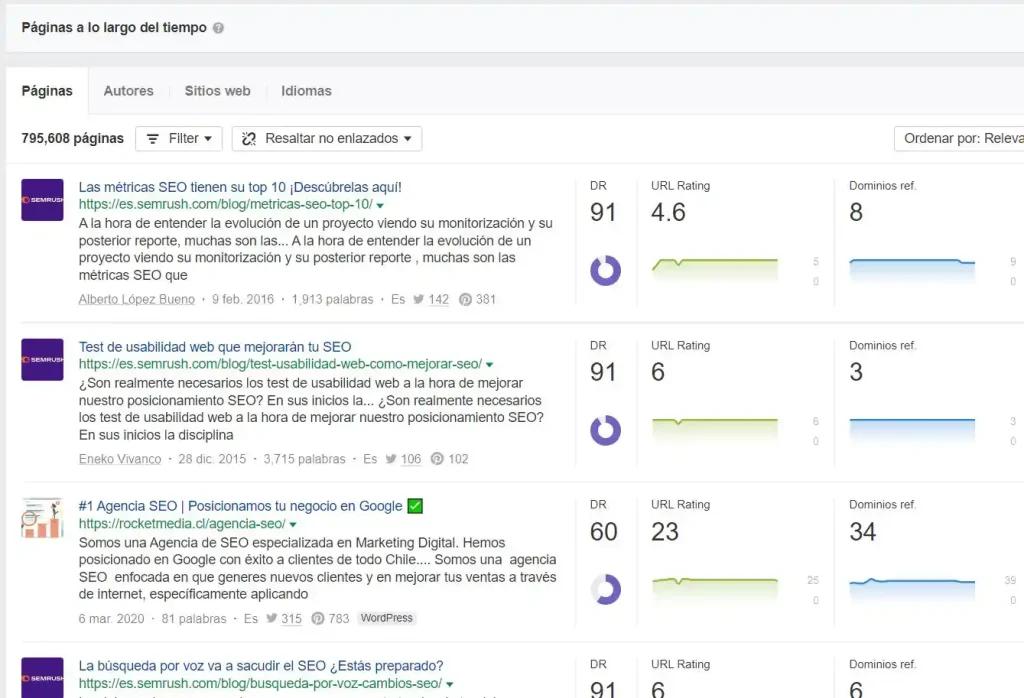Select the Idiomas tab
Image resolution: width=1024 pixels, height=698 pixels.
pos(306,90)
